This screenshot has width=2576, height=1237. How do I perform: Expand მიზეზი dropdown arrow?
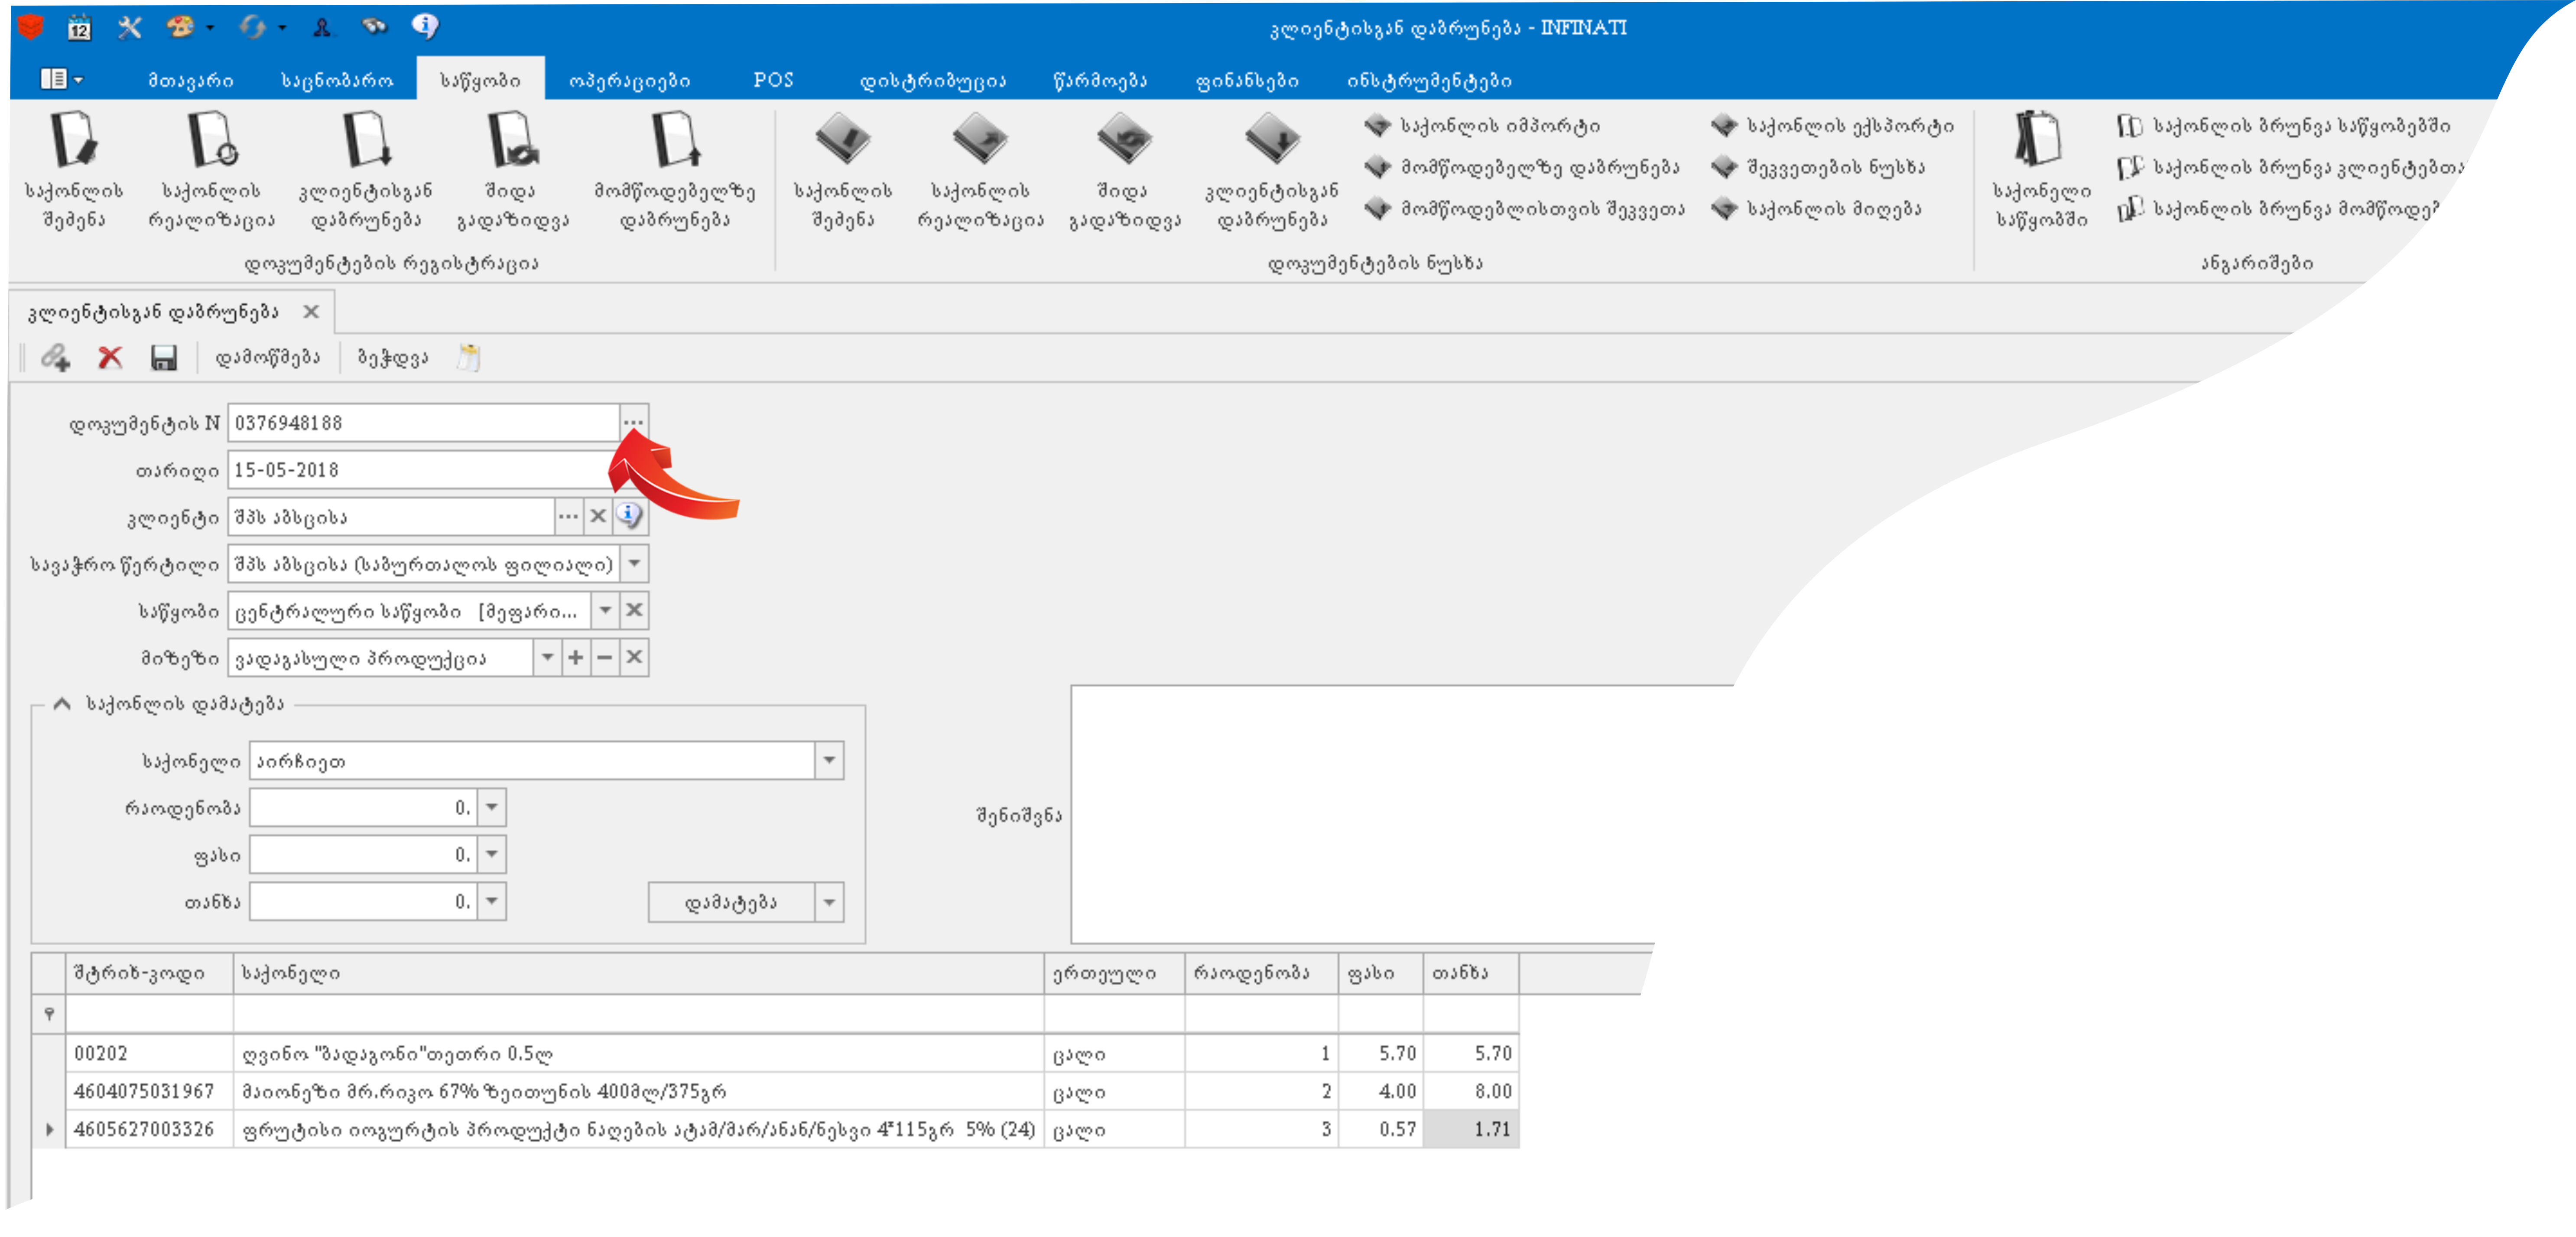tap(547, 657)
